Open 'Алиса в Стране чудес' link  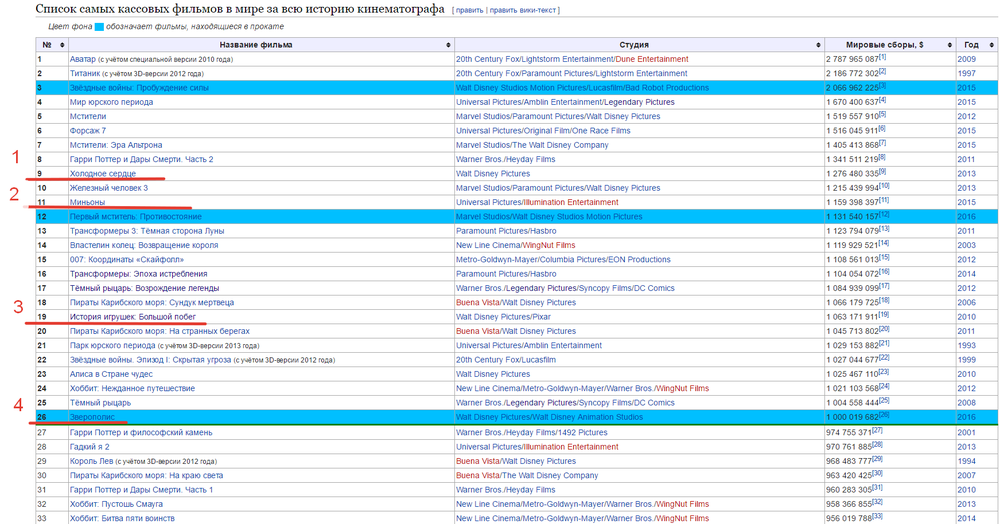111,374
